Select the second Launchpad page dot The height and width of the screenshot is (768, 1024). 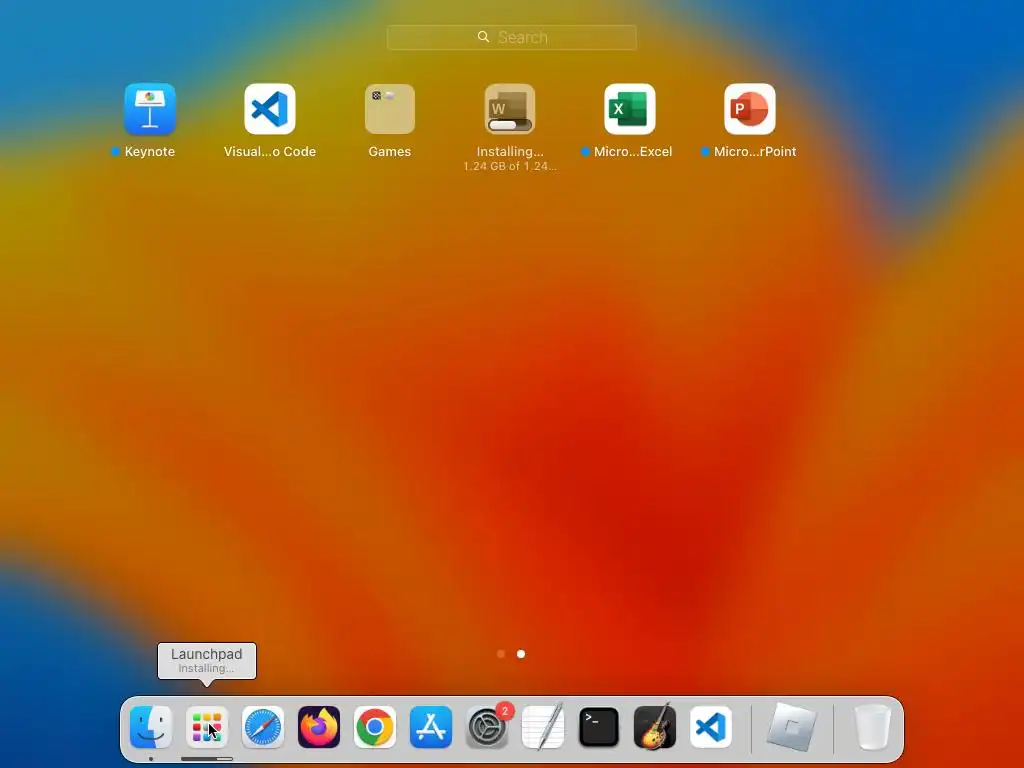[x=521, y=654]
